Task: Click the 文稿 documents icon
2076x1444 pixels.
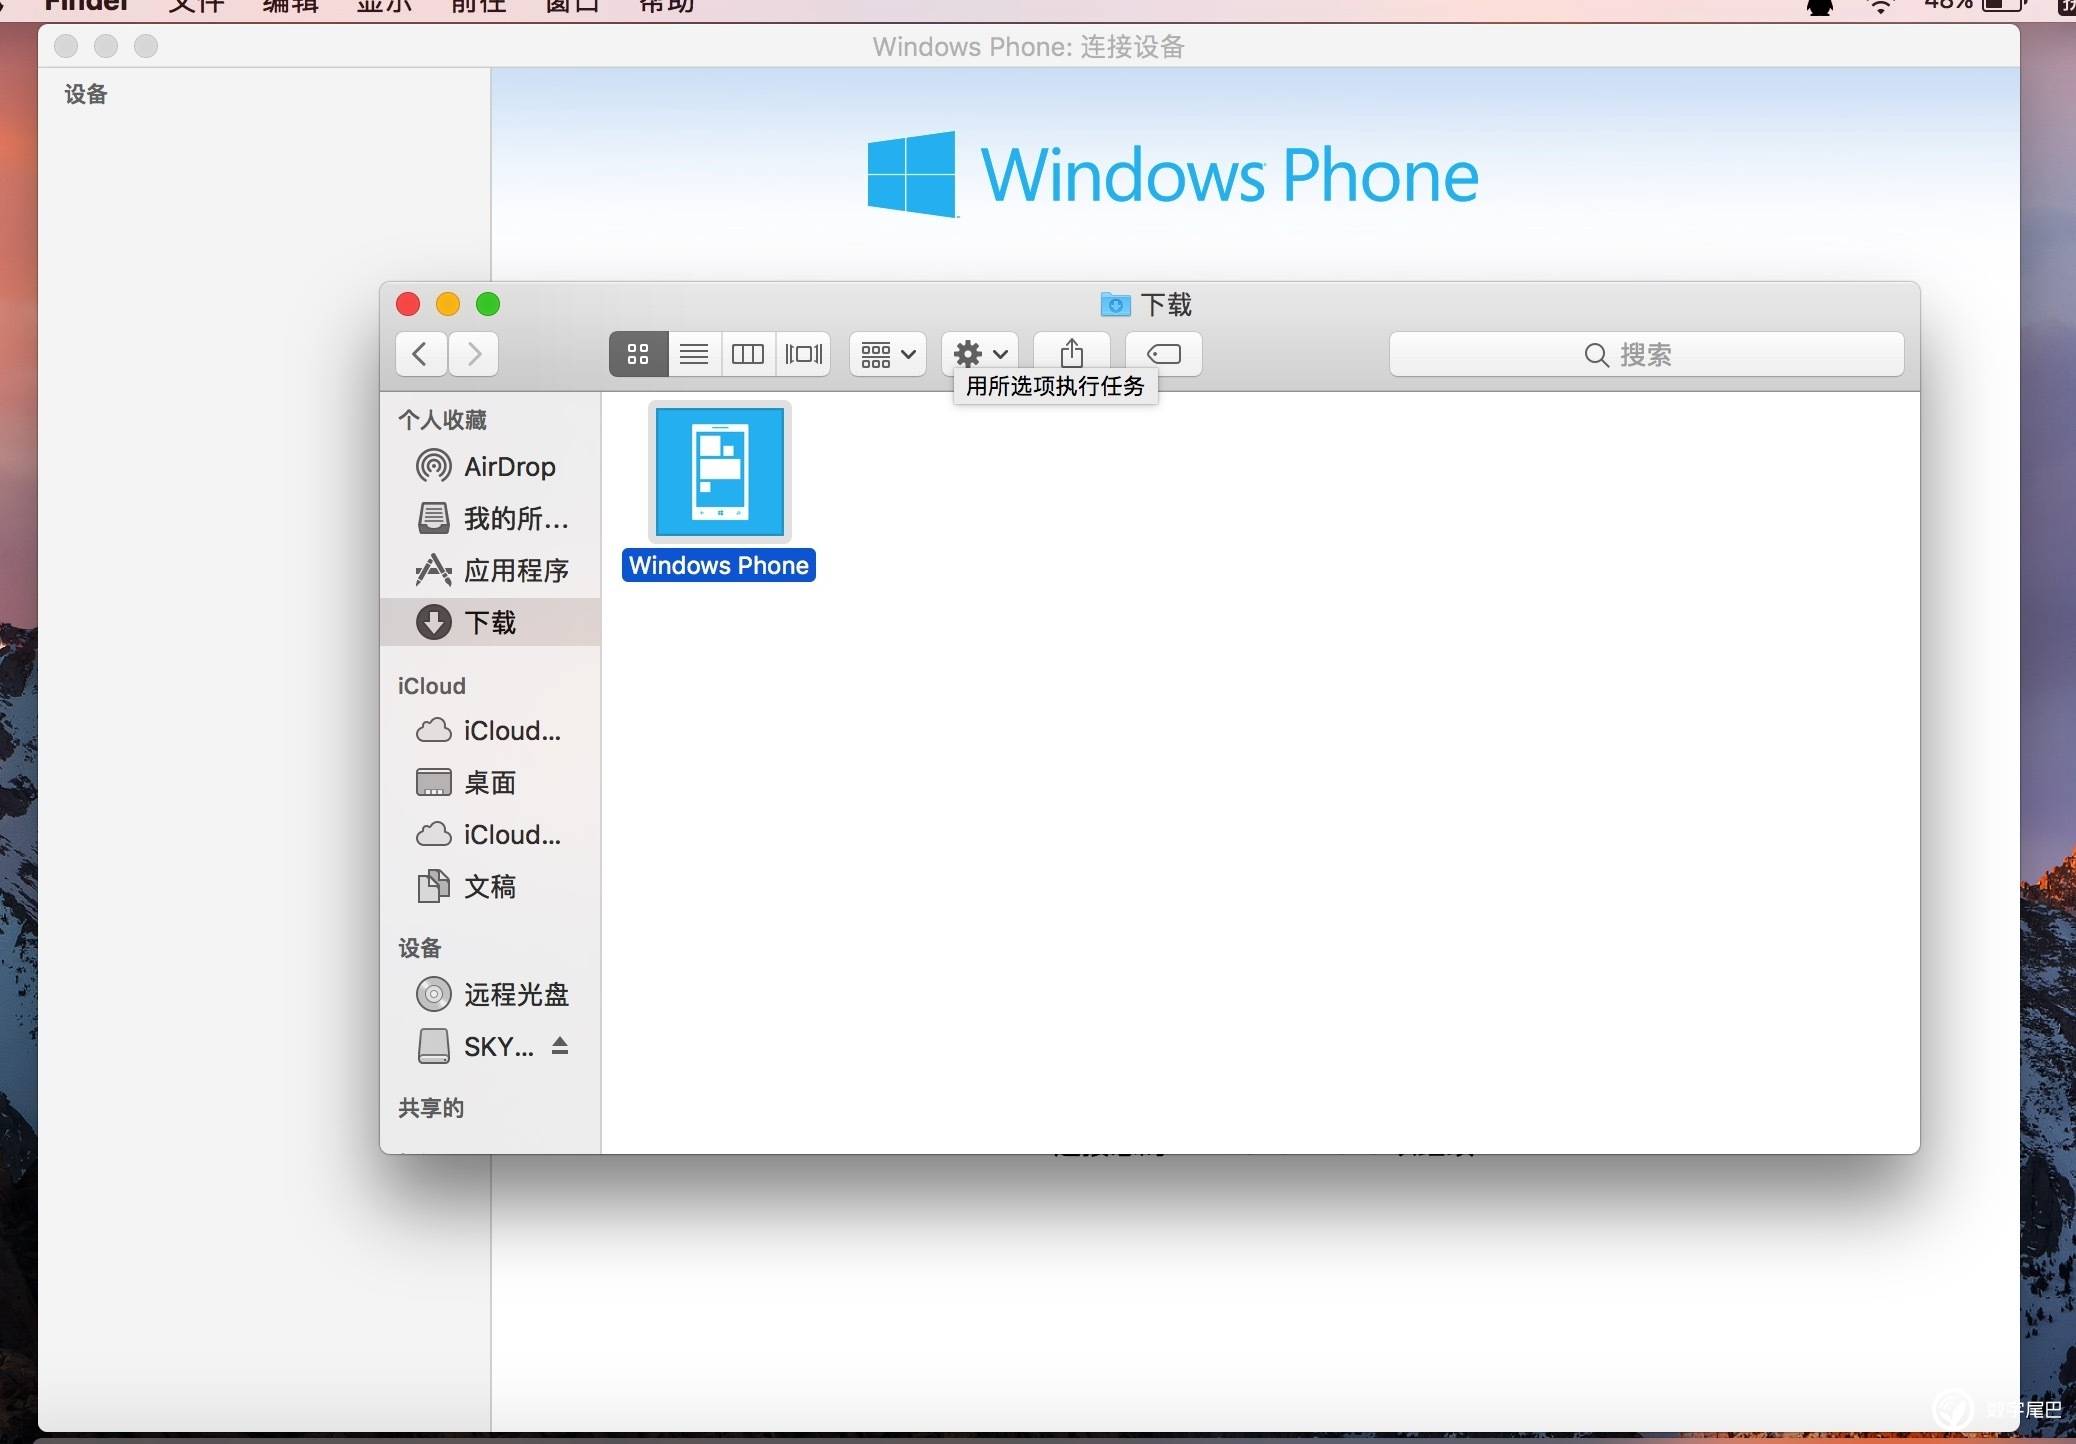Action: (x=433, y=886)
